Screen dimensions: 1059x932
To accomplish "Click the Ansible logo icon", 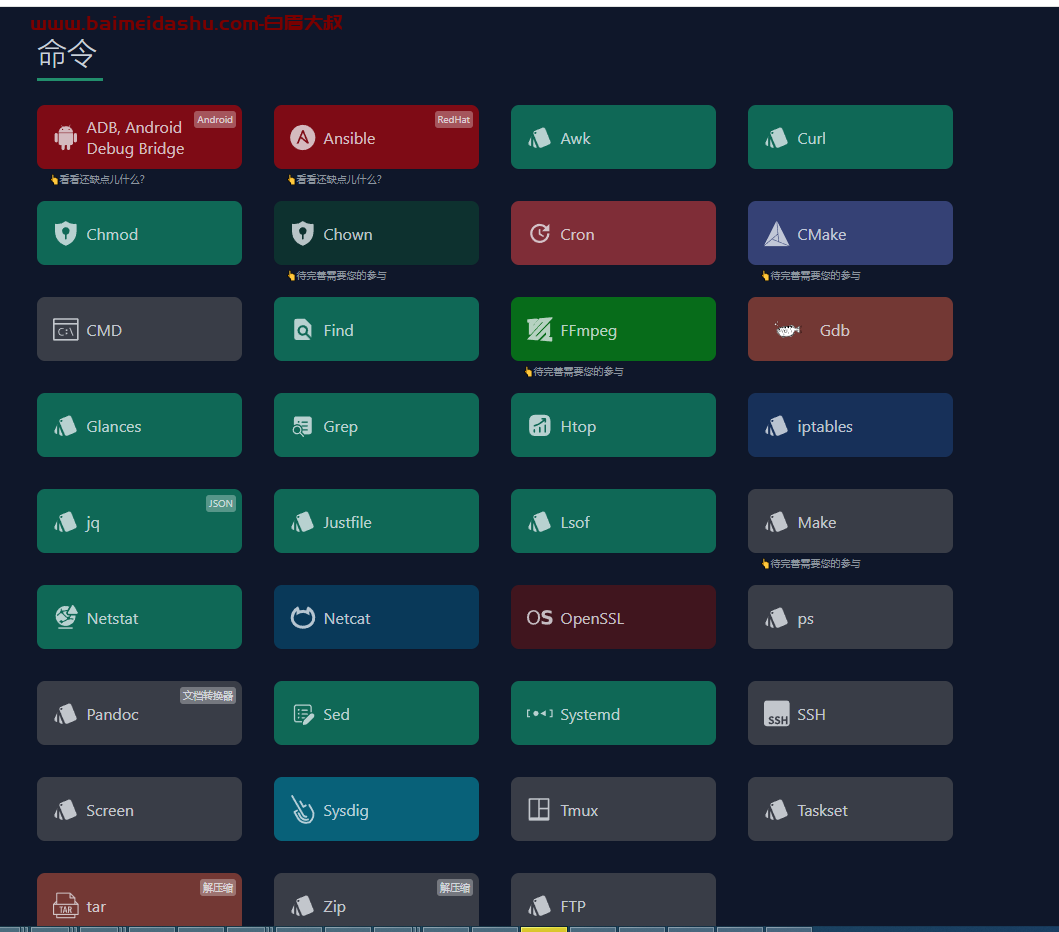I will click(303, 138).
